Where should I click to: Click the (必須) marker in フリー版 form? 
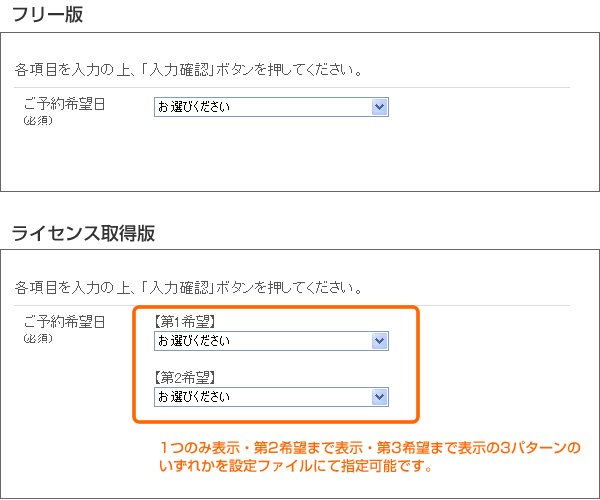[x=38, y=121]
